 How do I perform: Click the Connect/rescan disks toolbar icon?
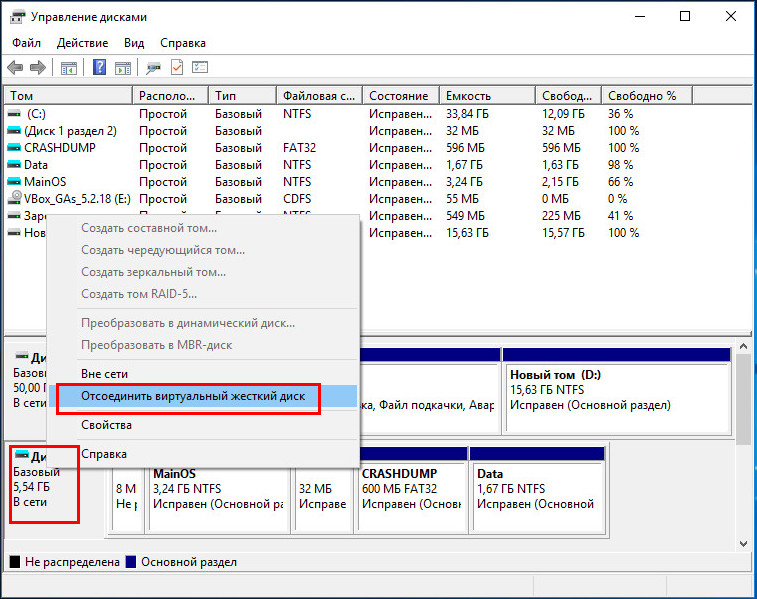pos(154,68)
